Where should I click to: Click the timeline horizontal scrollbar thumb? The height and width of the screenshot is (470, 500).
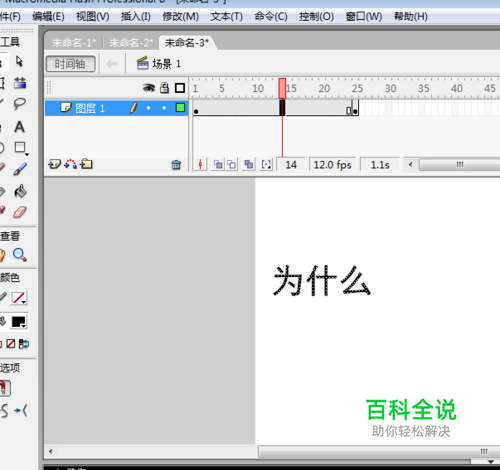click(460, 164)
